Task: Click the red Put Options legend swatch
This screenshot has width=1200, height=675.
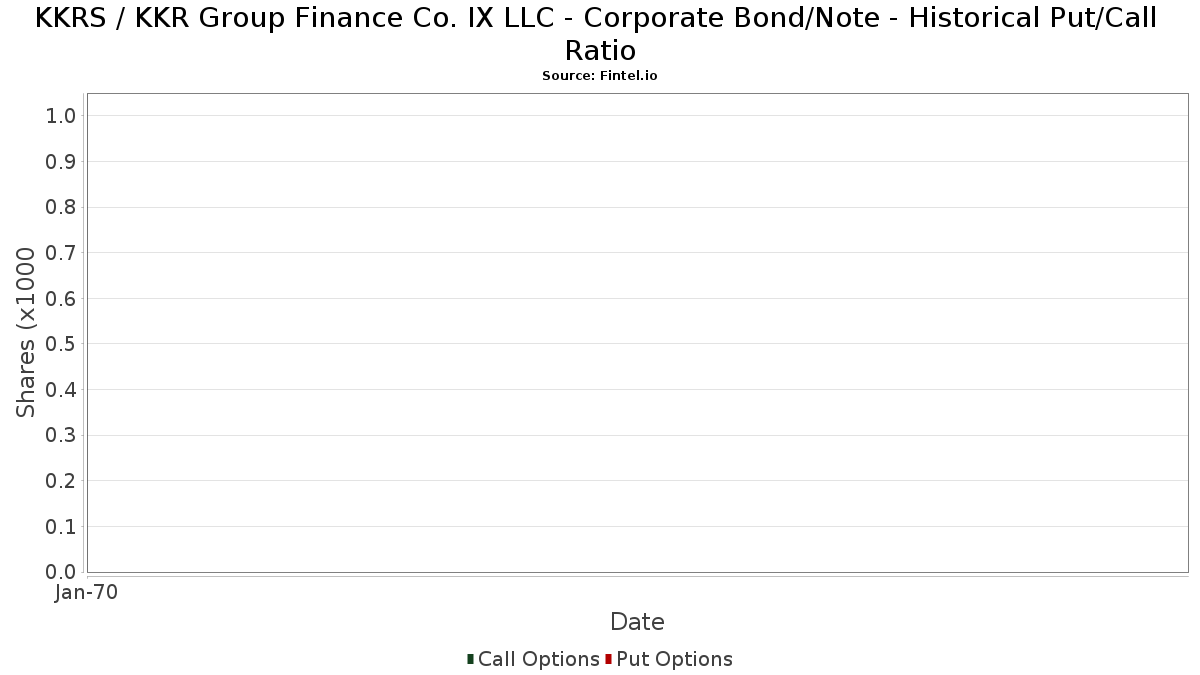Action: 608,658
